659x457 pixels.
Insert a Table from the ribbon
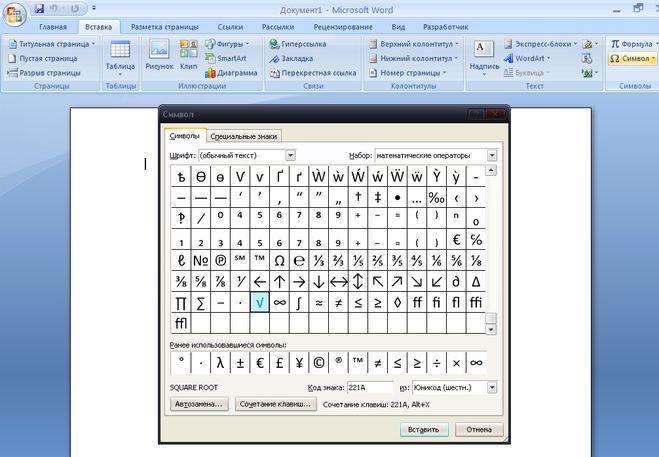pos(120,59)
